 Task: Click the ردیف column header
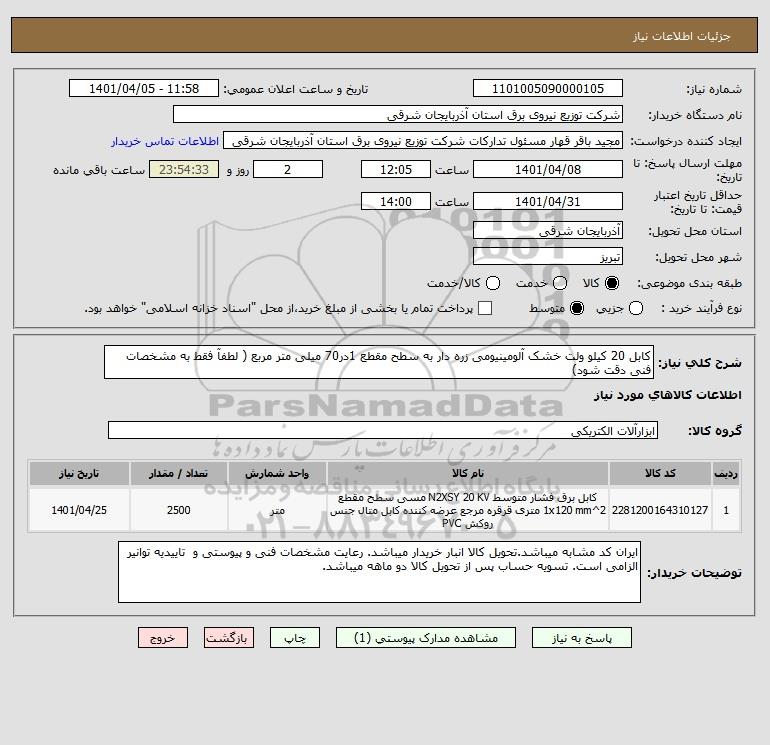pyautogui.click(x=726, y=473)
